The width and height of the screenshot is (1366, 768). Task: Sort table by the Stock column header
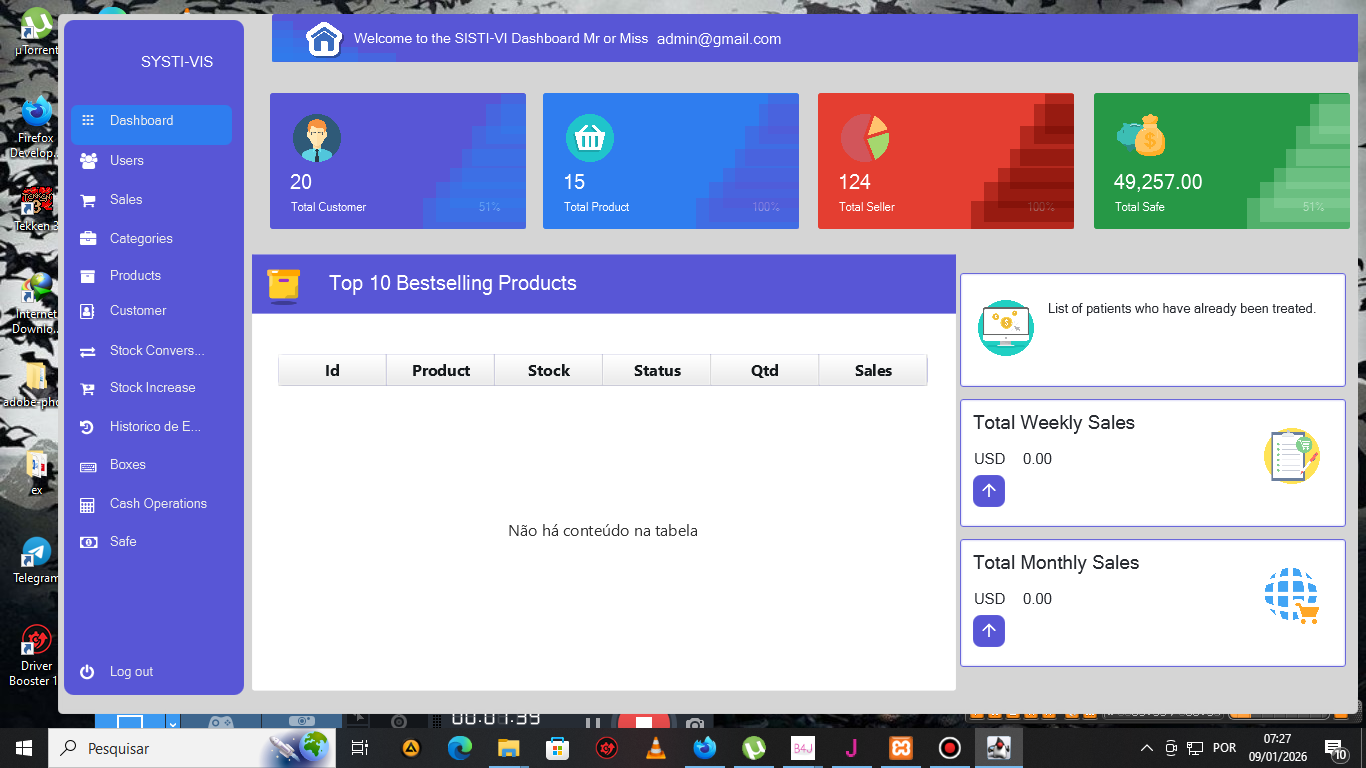549,370
